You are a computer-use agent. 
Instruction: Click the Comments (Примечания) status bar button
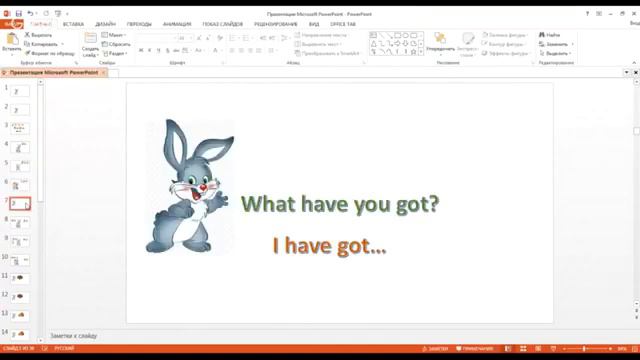pyautogui.click(x=474, y=349)
